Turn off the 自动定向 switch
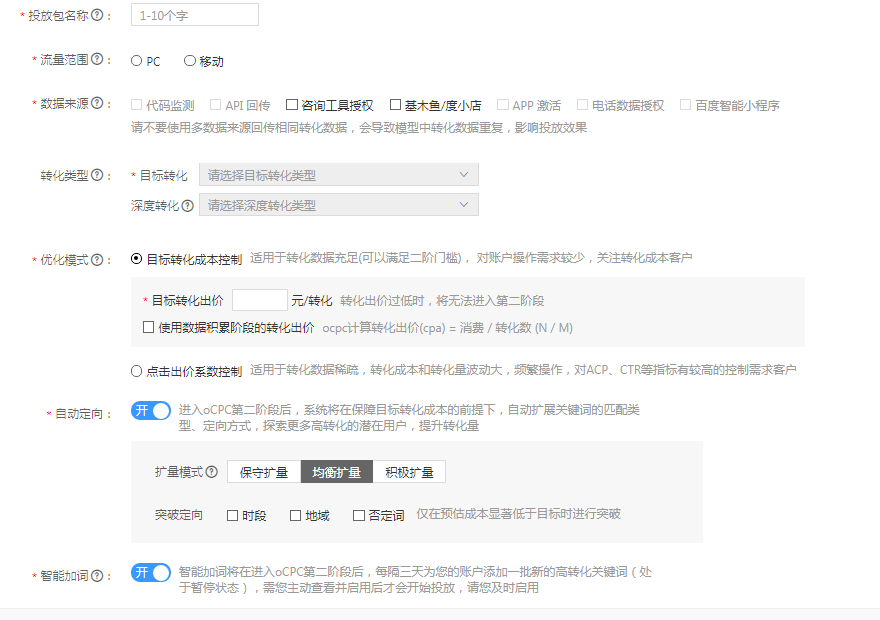Viewport: 880px width, 620px height. 151,410
